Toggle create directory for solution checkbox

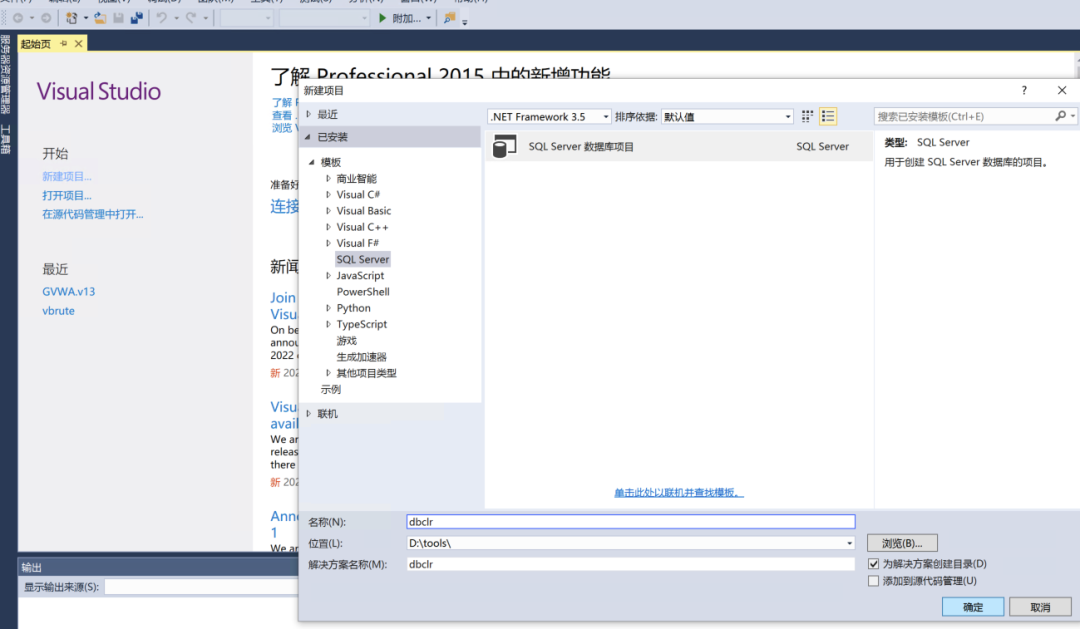click(x=873, y=564)
